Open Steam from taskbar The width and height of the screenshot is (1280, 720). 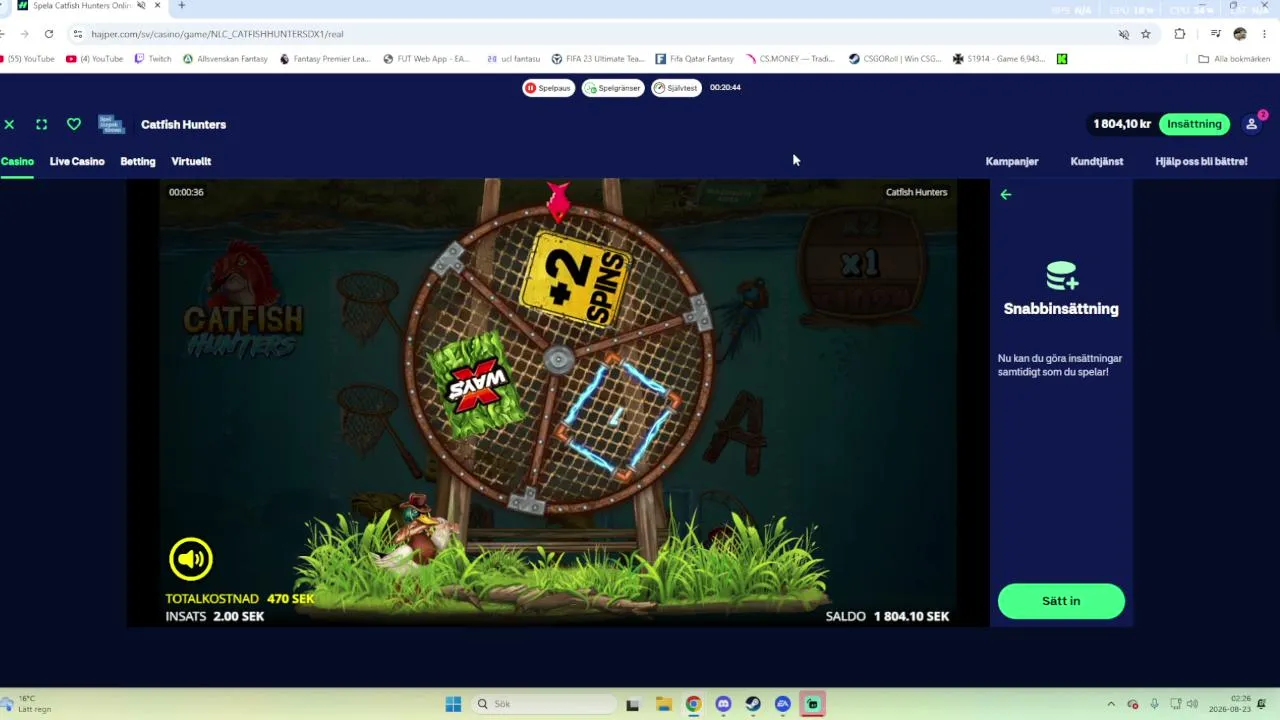pyautogui.click(x=753, y=704)
